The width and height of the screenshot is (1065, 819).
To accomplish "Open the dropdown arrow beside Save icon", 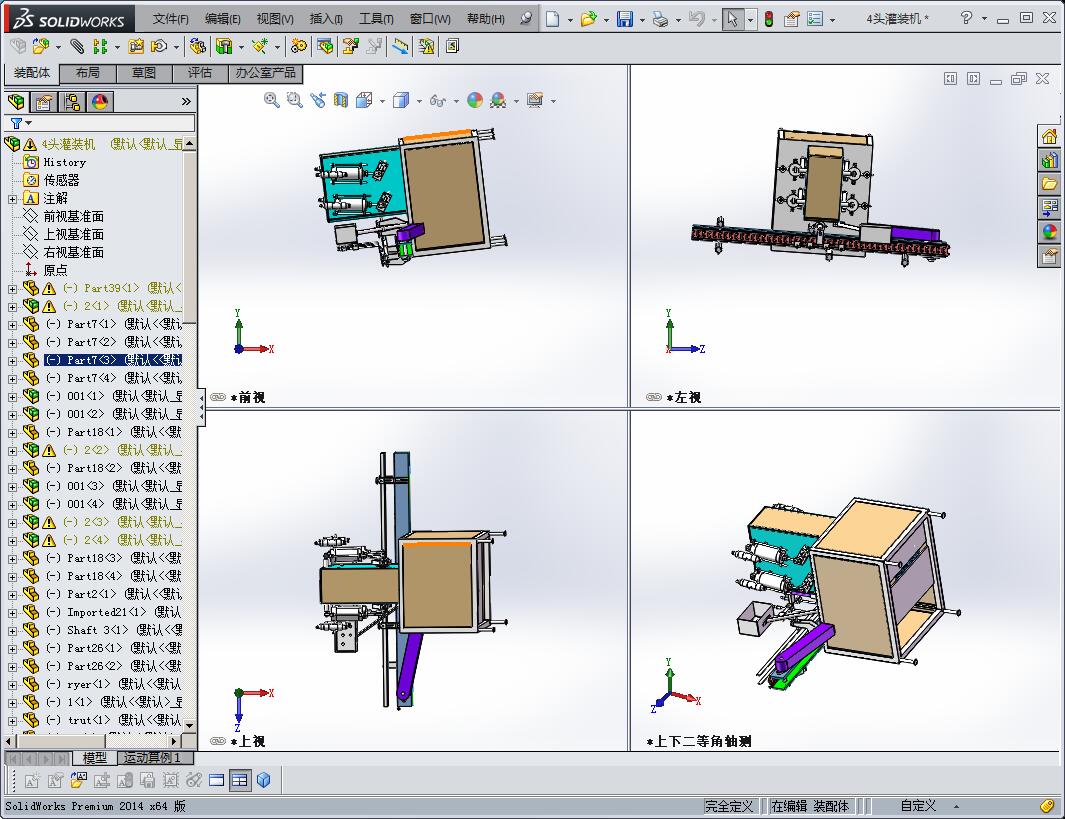I will pos(642,20).
